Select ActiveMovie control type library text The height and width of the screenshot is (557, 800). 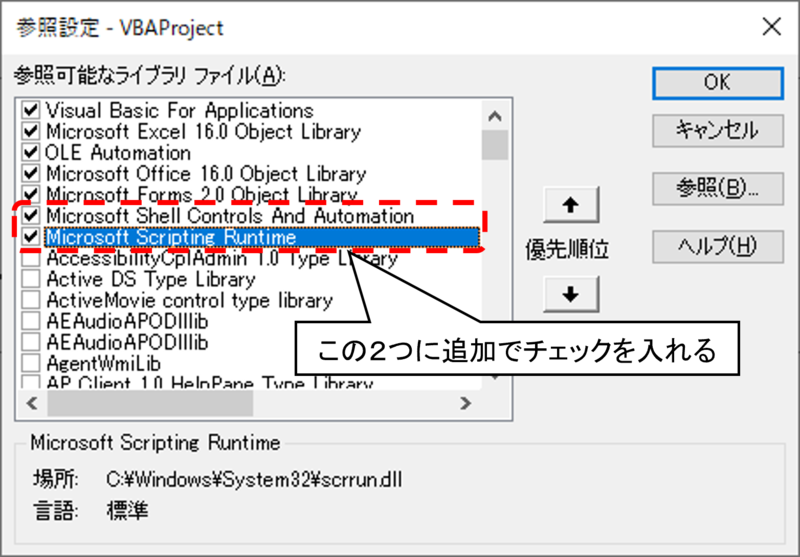(189, 300)
